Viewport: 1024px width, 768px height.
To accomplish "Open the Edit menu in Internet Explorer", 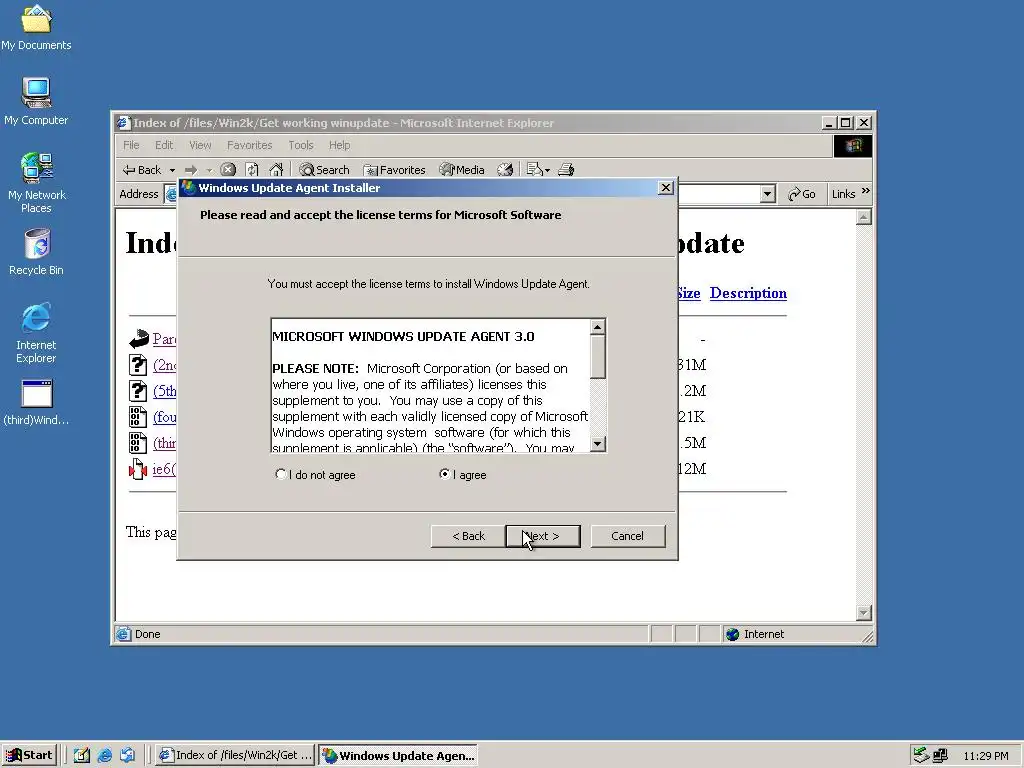I will pos(164,145).
